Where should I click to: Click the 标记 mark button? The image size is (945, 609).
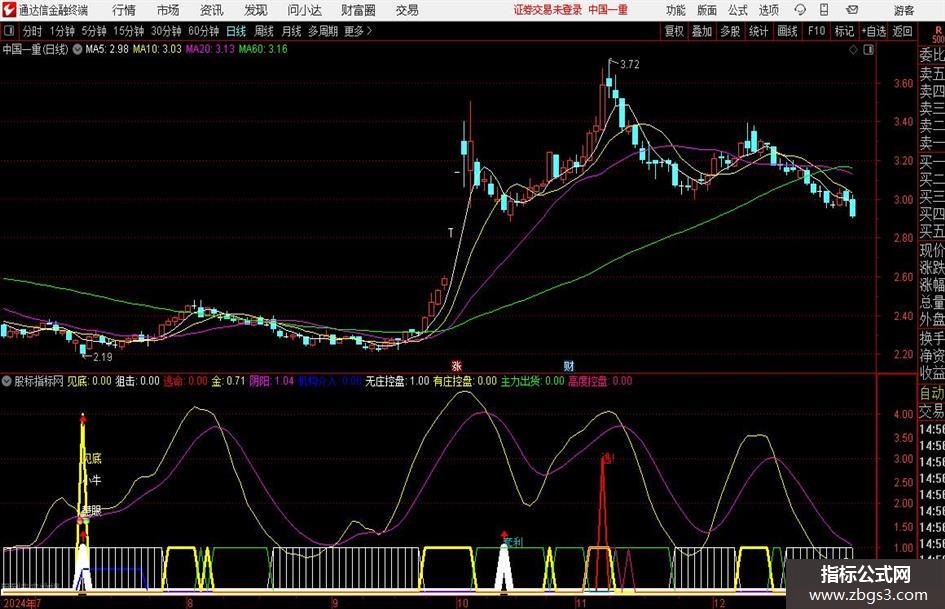pos(844,31)
